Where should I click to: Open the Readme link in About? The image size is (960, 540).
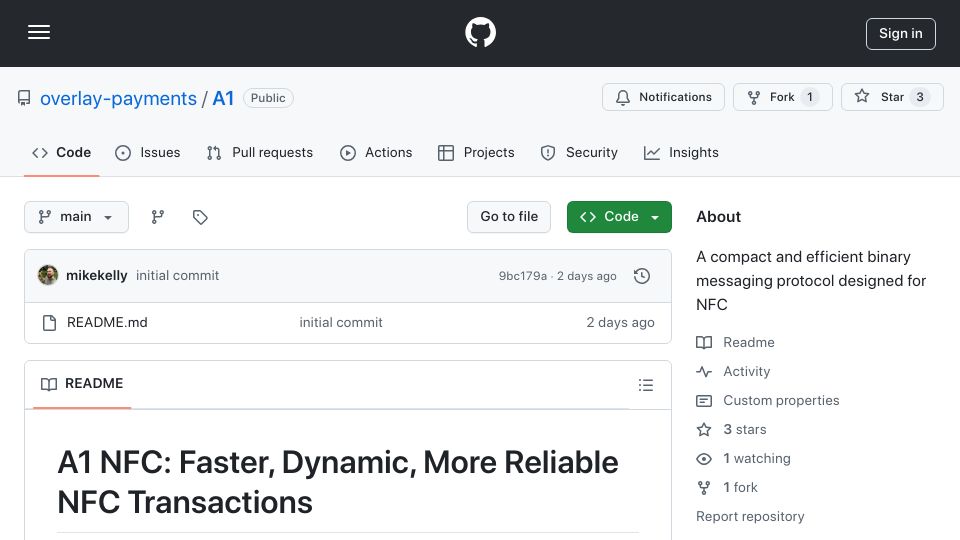(x=749, y=342)
